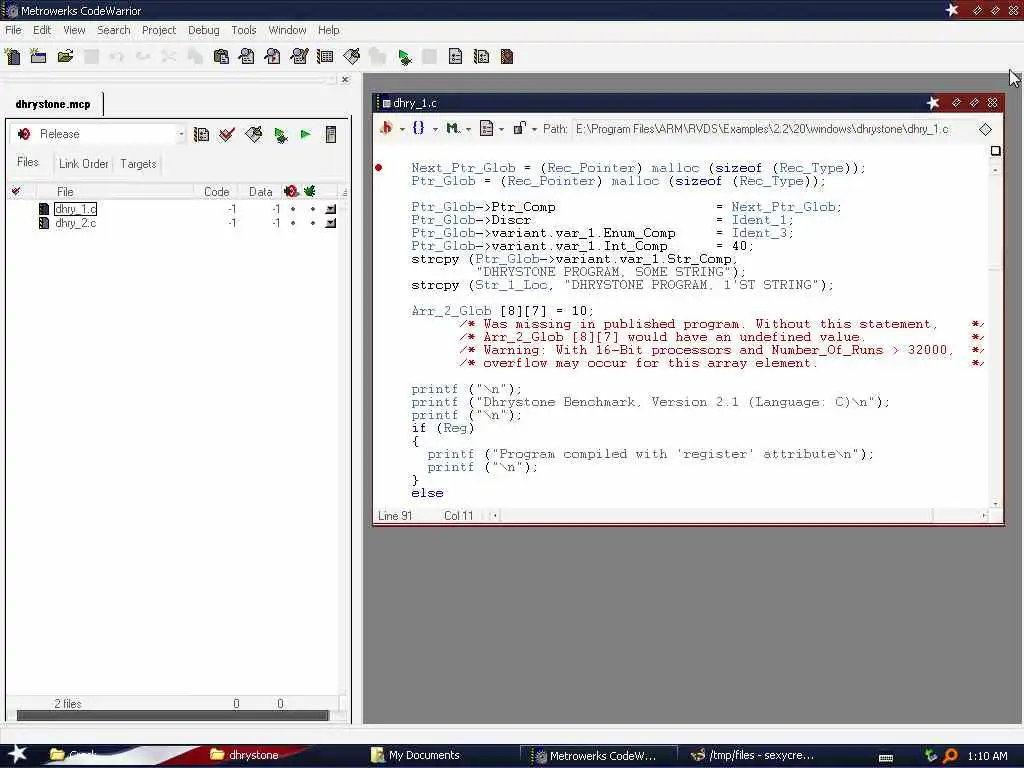Viewport: 1024px width, 768px height.
Task: Open the document settings popup in editor
Action: tap(487, 128)
